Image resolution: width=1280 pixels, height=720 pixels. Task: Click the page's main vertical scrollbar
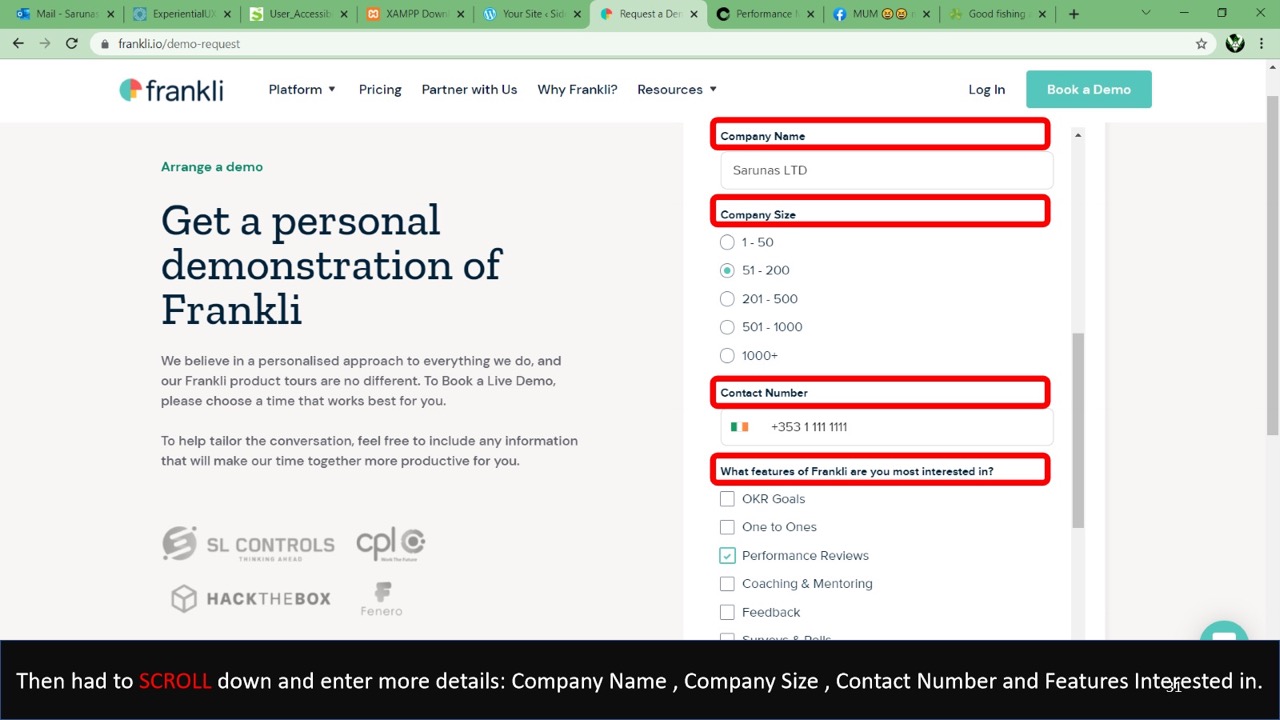coord(1272,265)
